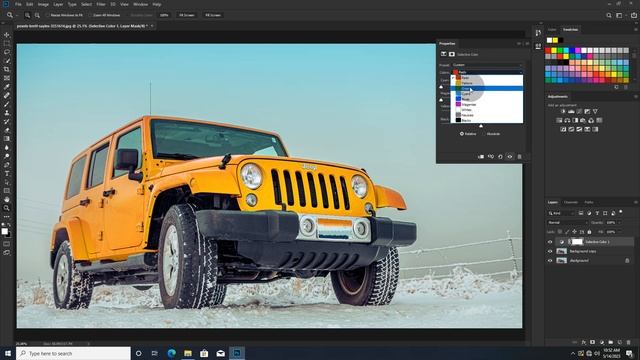Click the foreground color swatch in toolbox
The image size is (640, 360).
point(4,231)
